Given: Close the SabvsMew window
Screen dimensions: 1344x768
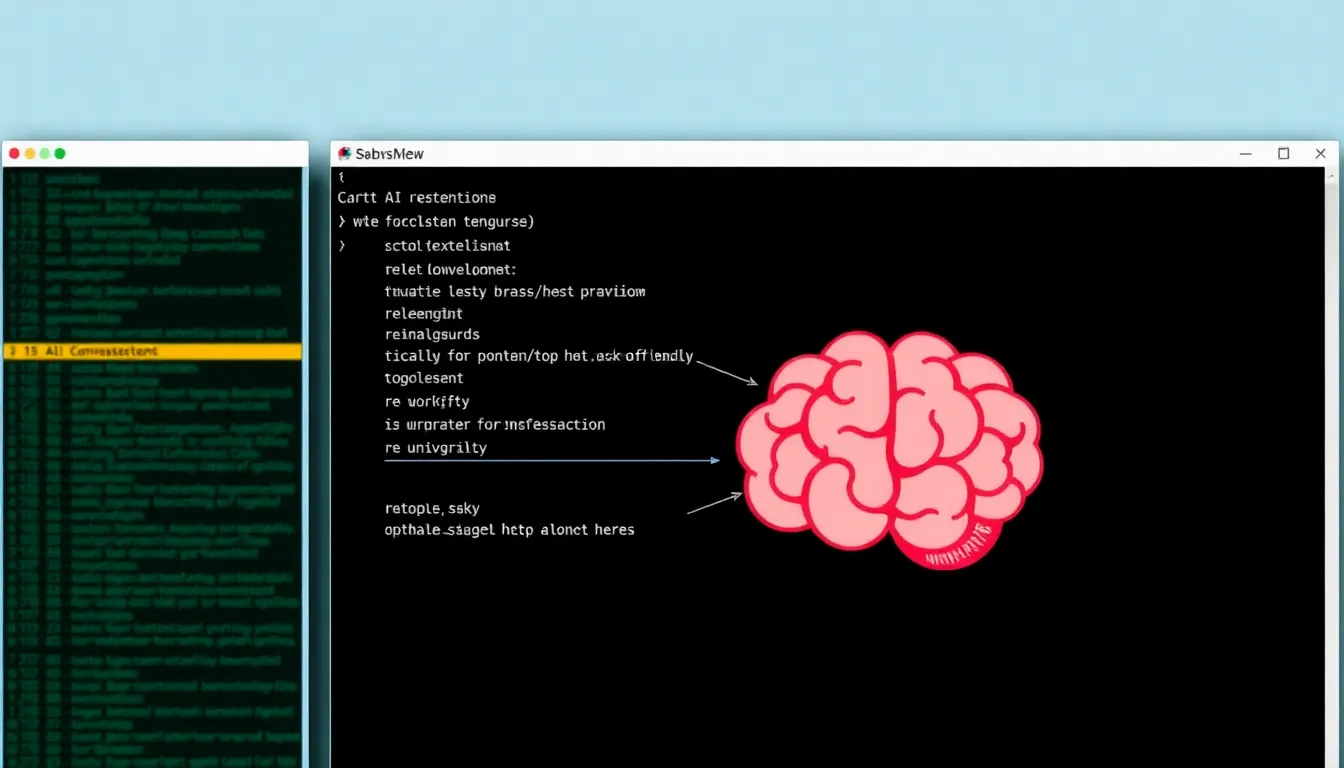Looking at the screenshot, I should point(1321,154).
